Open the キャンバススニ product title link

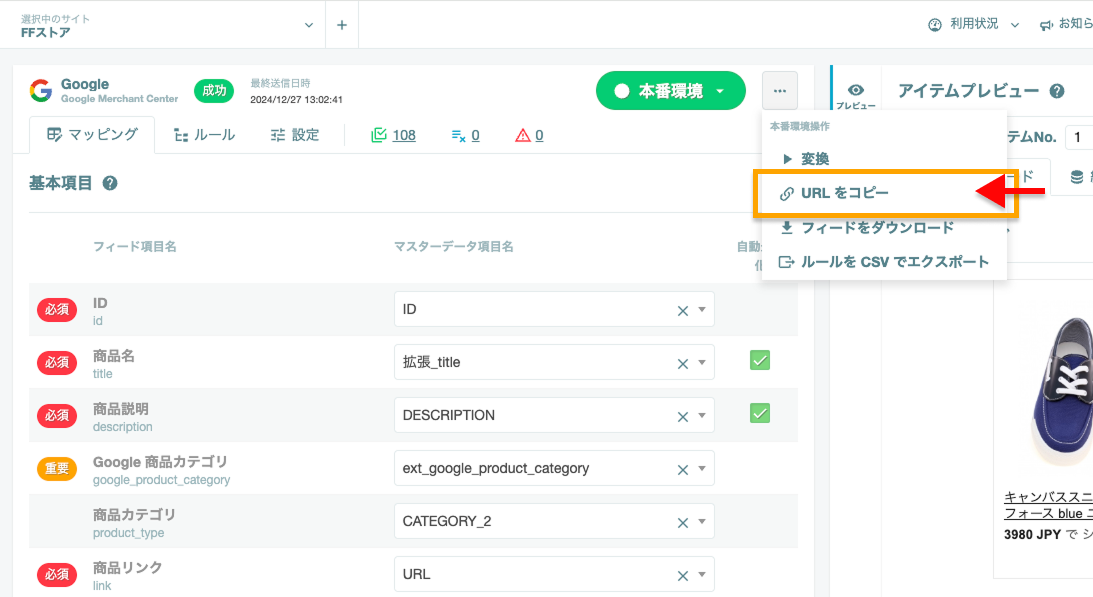pyautogui.click(x=1048, y=505)
